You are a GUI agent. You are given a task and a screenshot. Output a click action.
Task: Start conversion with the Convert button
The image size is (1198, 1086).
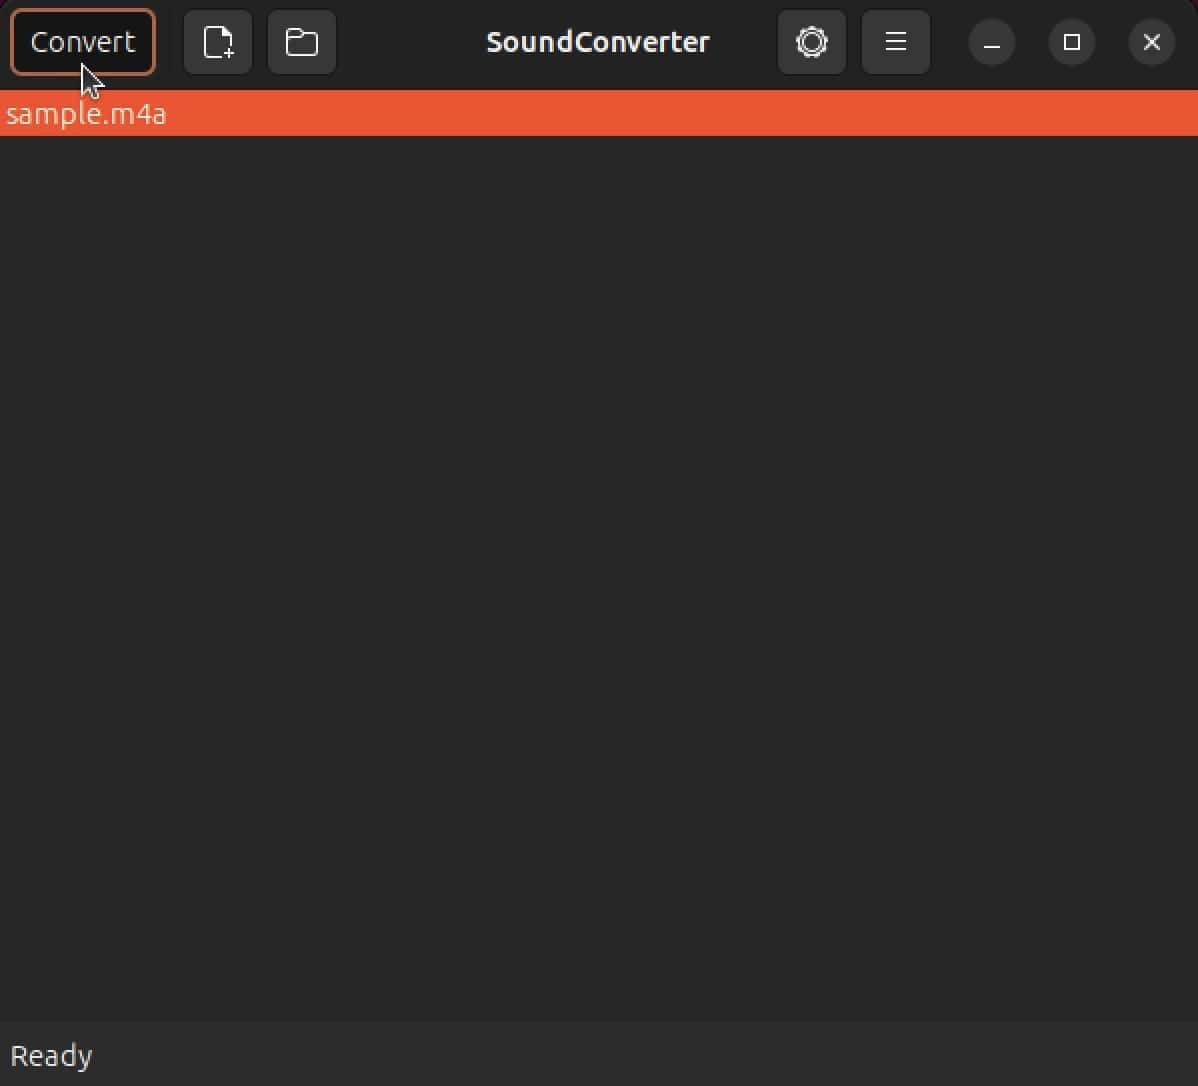coord(83,42)
